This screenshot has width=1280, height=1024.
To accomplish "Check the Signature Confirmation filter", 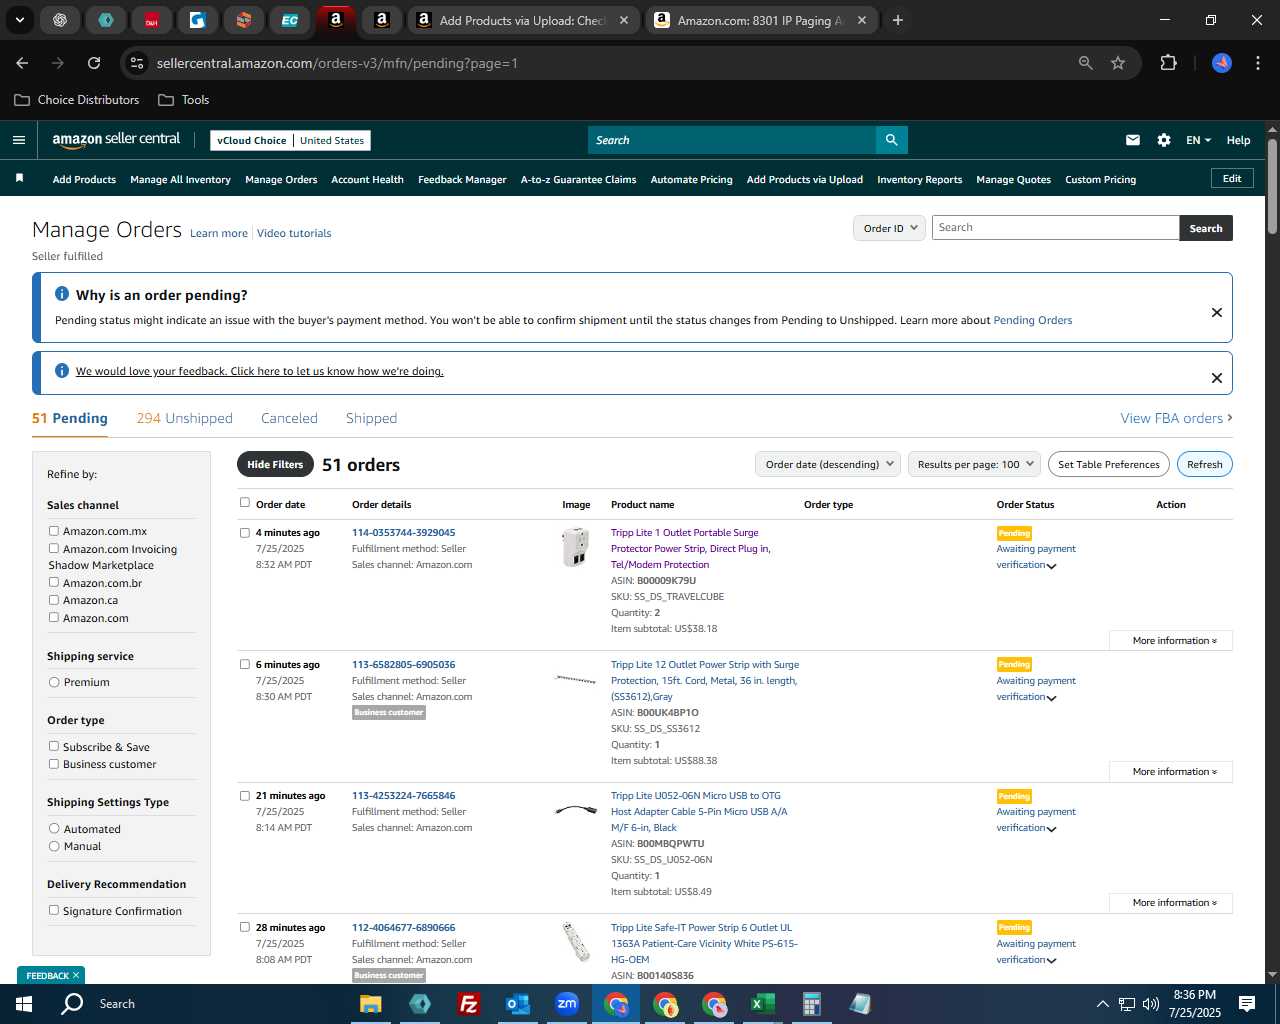I will (x=54, y=910).
